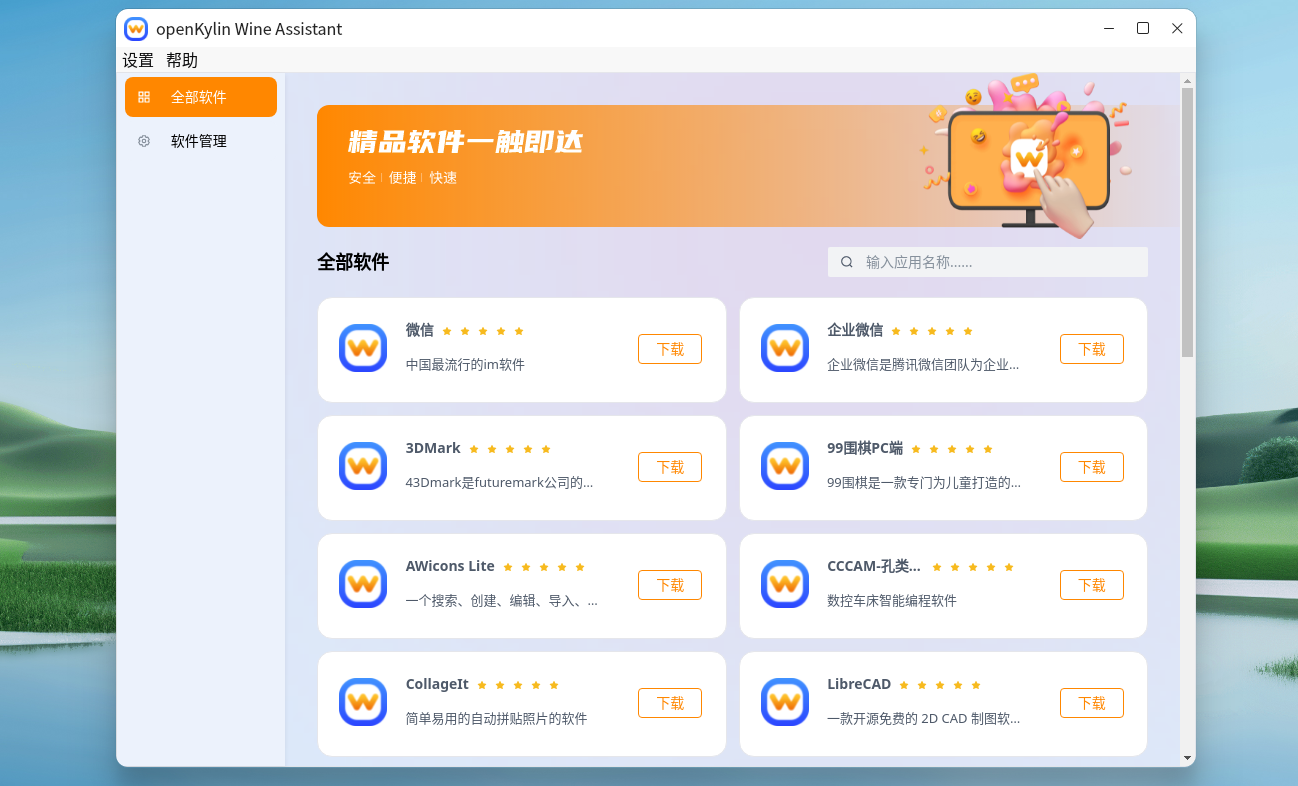Focus the 输入应用名称 search field
1298x786 pixels.
coord(987,262)
